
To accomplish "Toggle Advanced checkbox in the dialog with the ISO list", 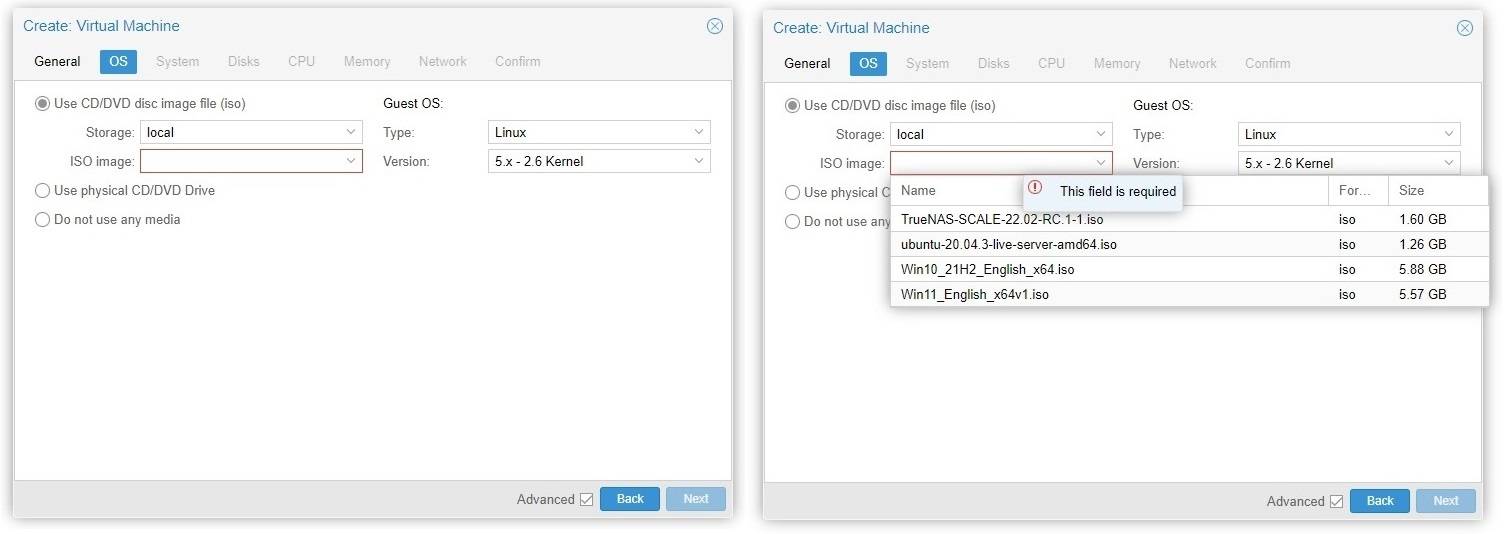I will [1336, 501].
